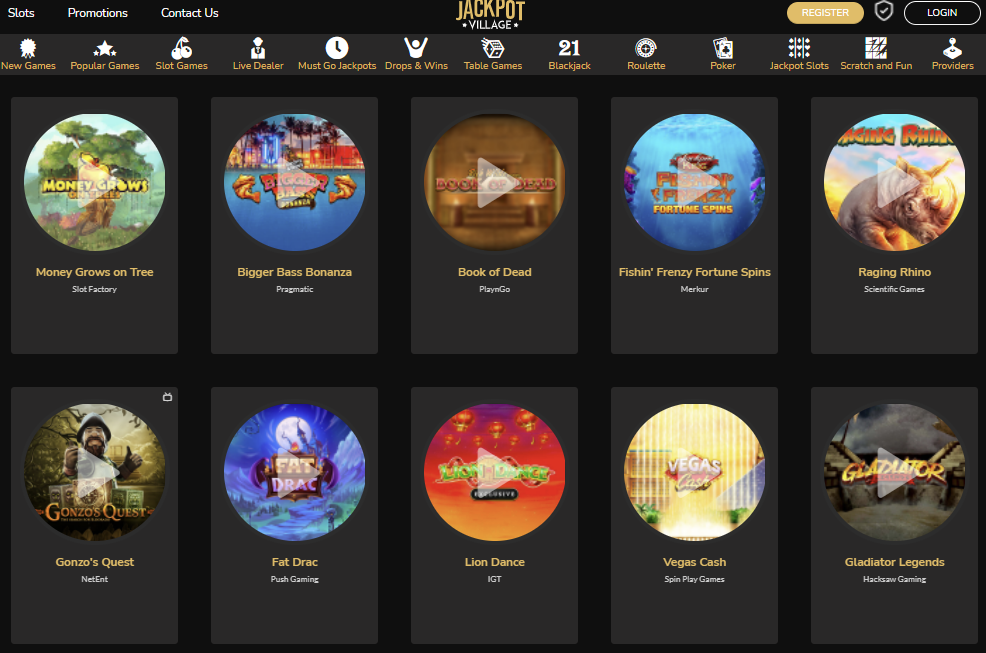Play the Book of Dead game thumbnail

click(x=494, y=182)
